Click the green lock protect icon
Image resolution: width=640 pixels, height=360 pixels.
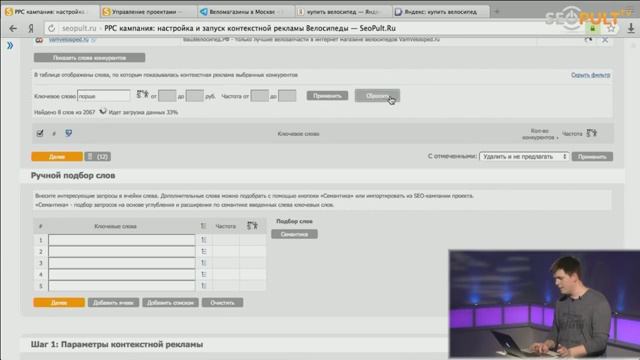592,28
